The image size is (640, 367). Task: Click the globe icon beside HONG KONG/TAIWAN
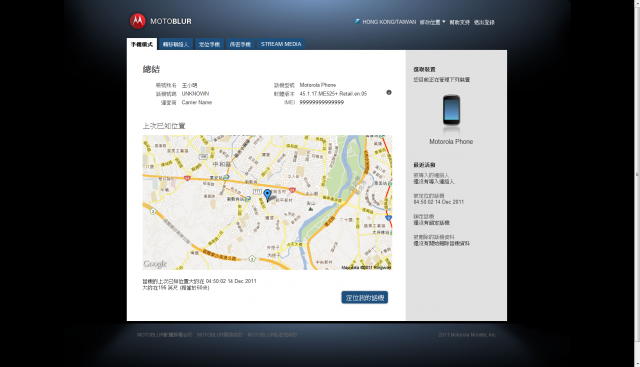pos(357,21)
